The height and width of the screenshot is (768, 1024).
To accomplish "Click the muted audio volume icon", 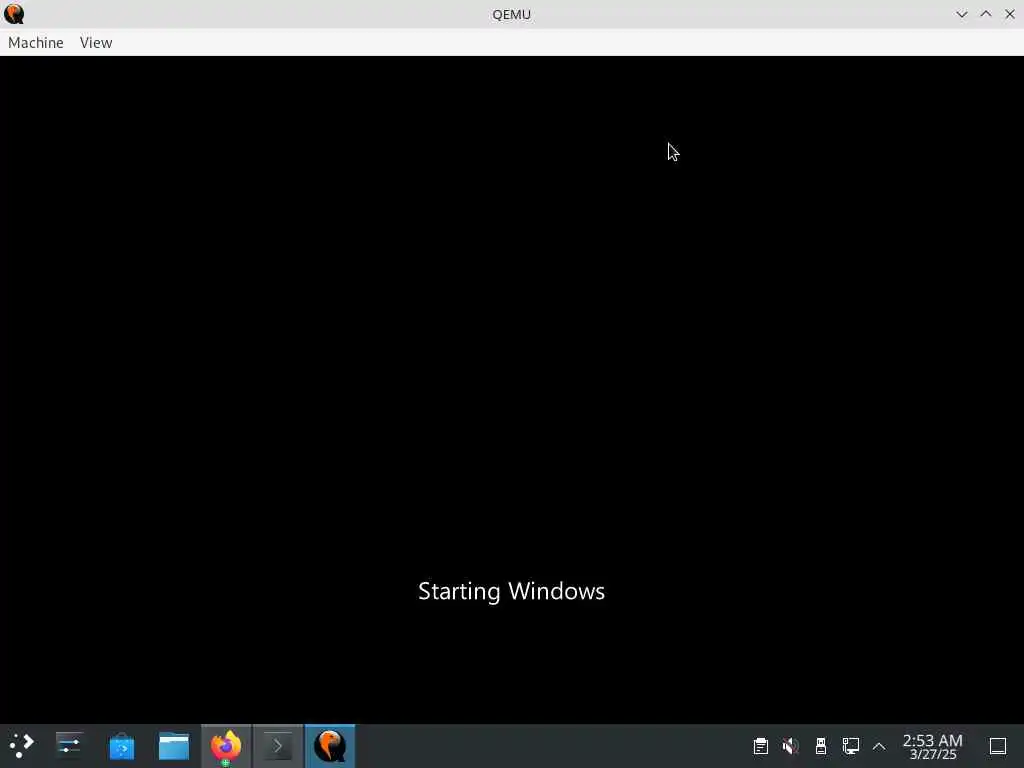I will point(791,746).
